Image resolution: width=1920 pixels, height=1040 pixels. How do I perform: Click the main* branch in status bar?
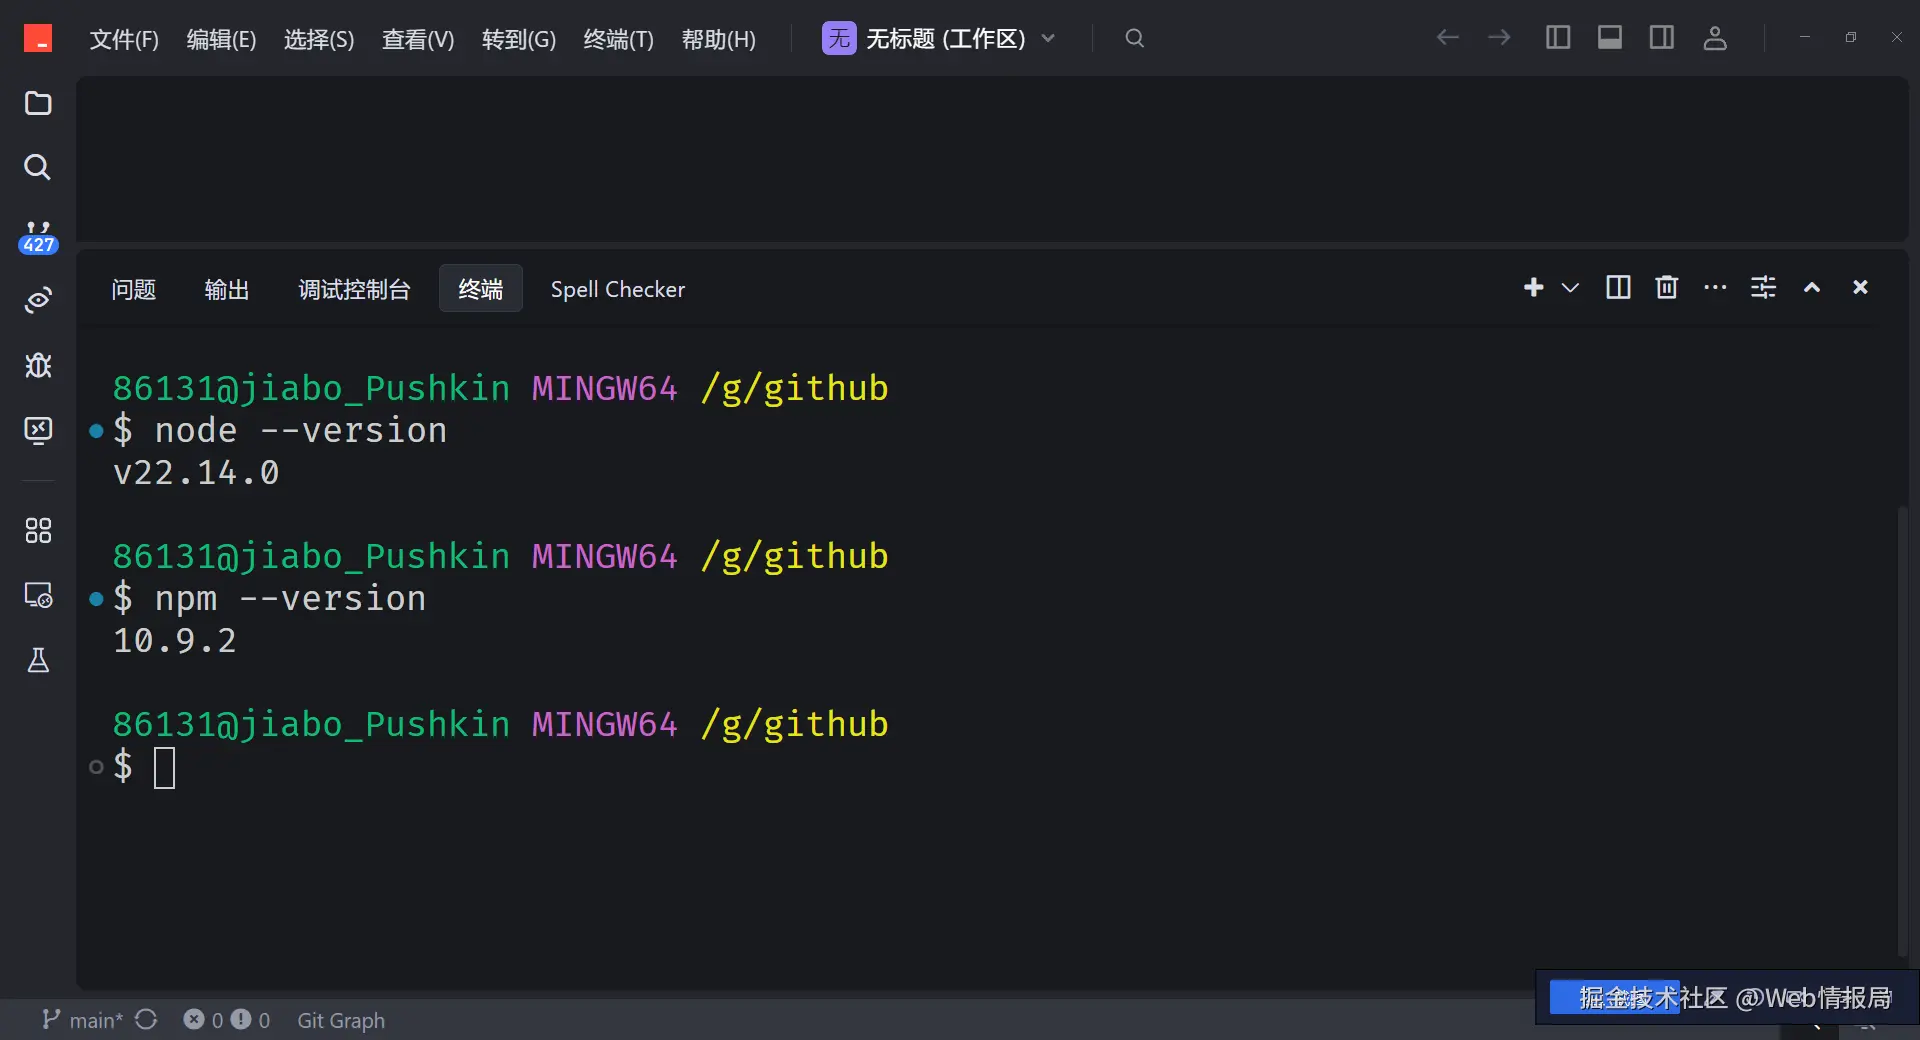(92, 1020)
